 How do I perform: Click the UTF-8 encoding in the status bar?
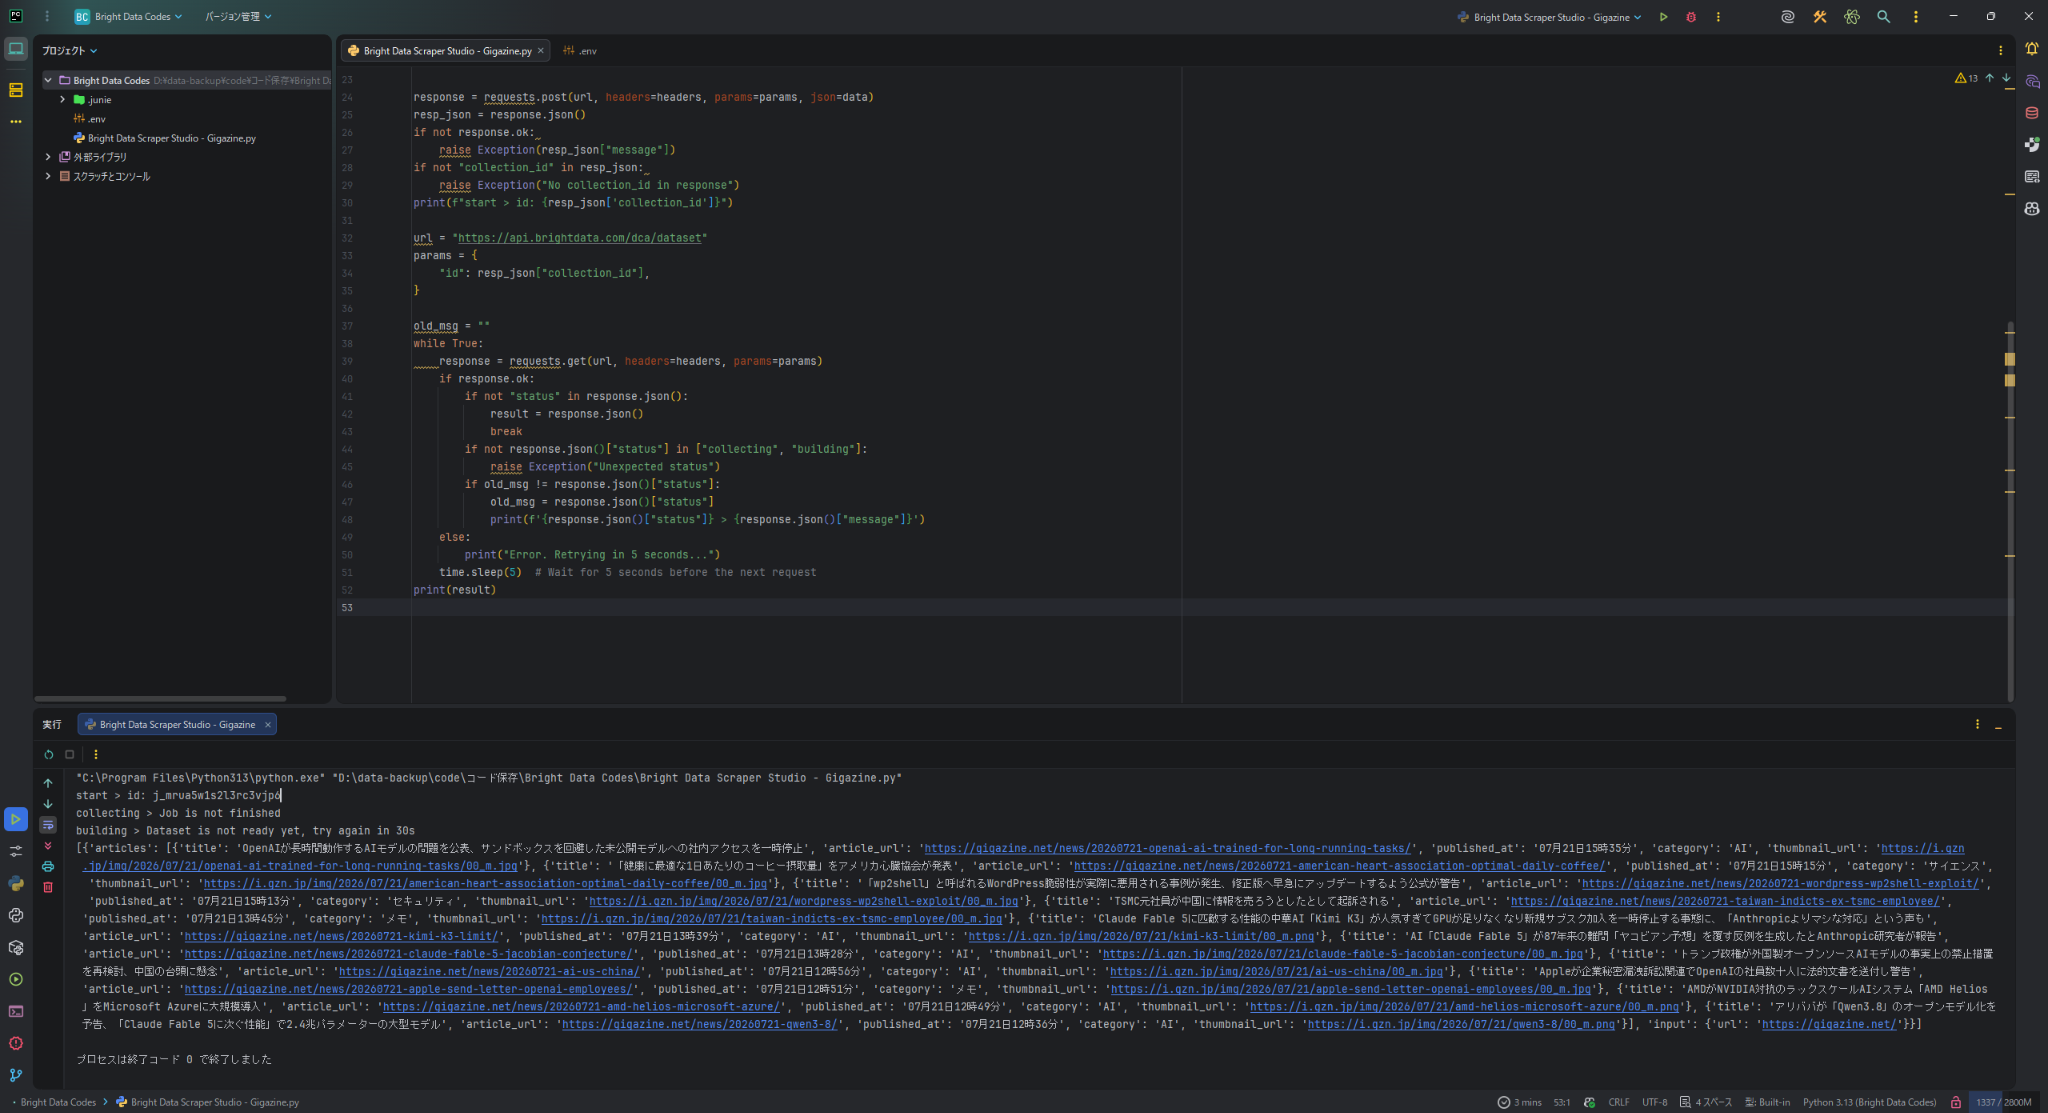pyautogui.click(x=1654, y=1102)
